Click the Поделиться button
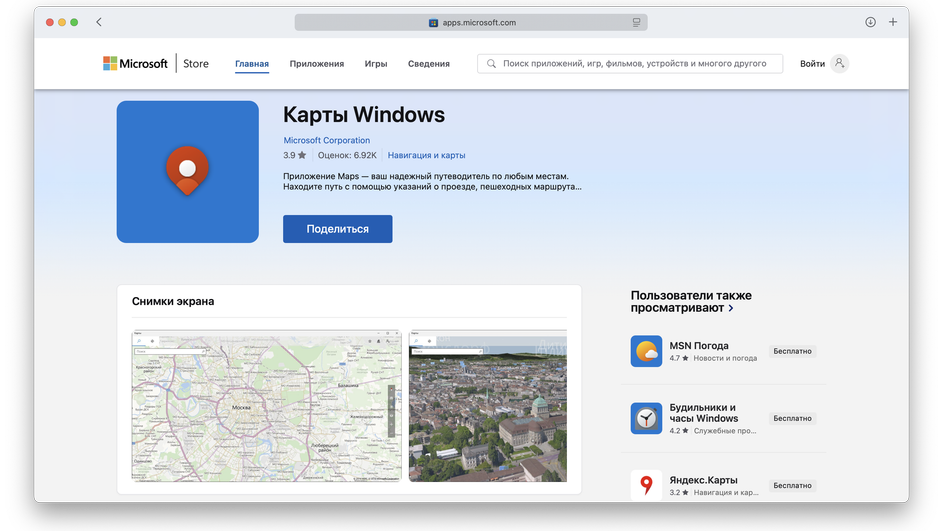 coord(338,229)
